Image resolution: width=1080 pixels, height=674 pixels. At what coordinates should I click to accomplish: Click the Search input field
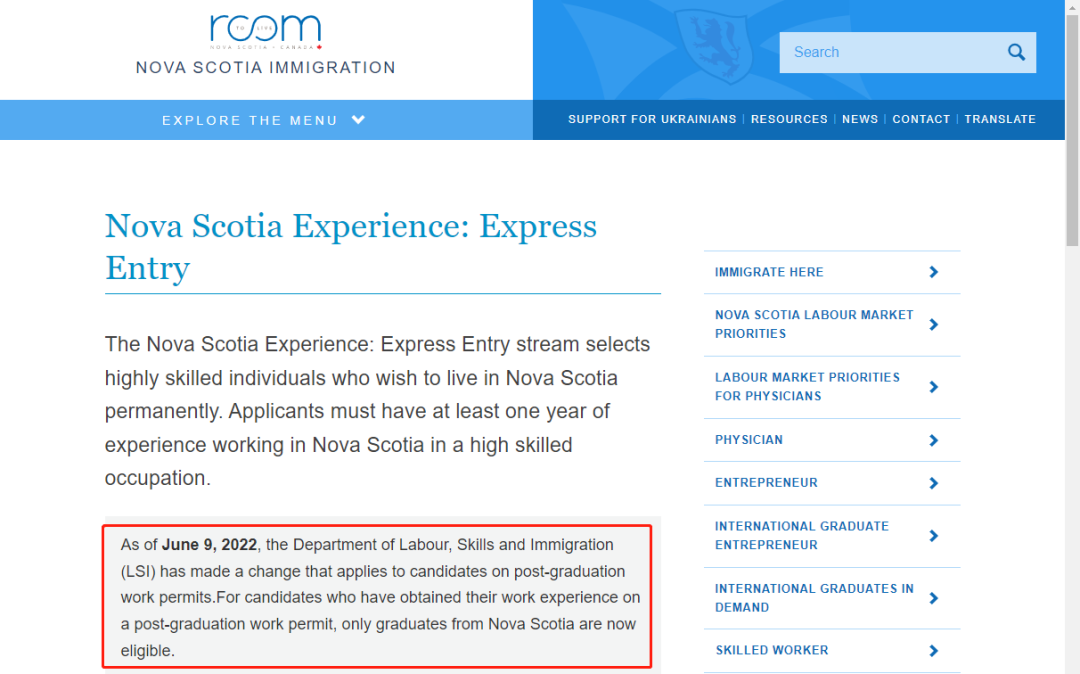click(908, 52)
